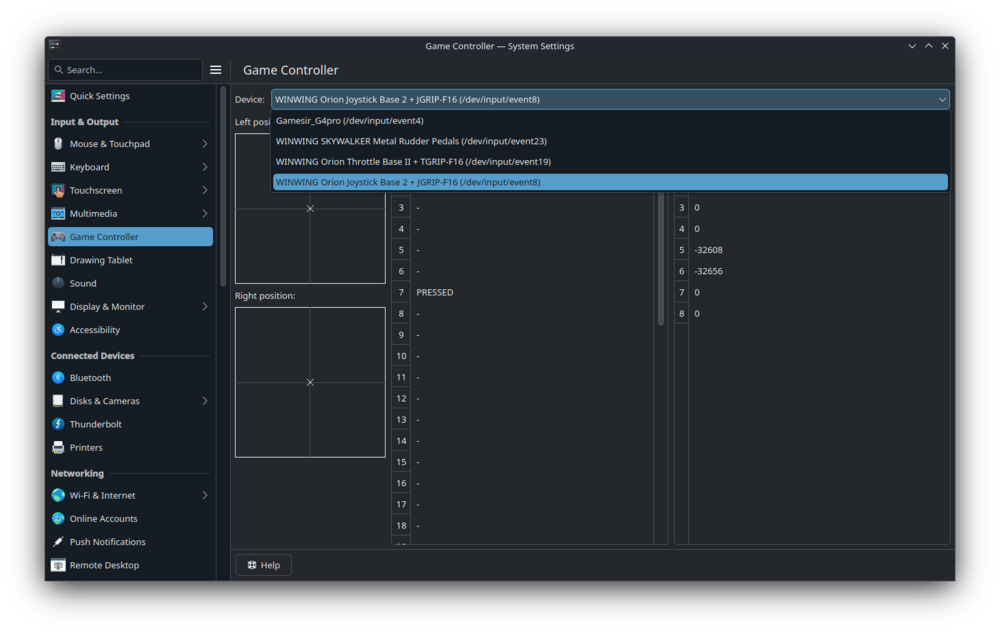Click the Disks & Cameras icon
Image resolution: width=1000 pixels, height=634 pixels.
click(x=58, y=401)
